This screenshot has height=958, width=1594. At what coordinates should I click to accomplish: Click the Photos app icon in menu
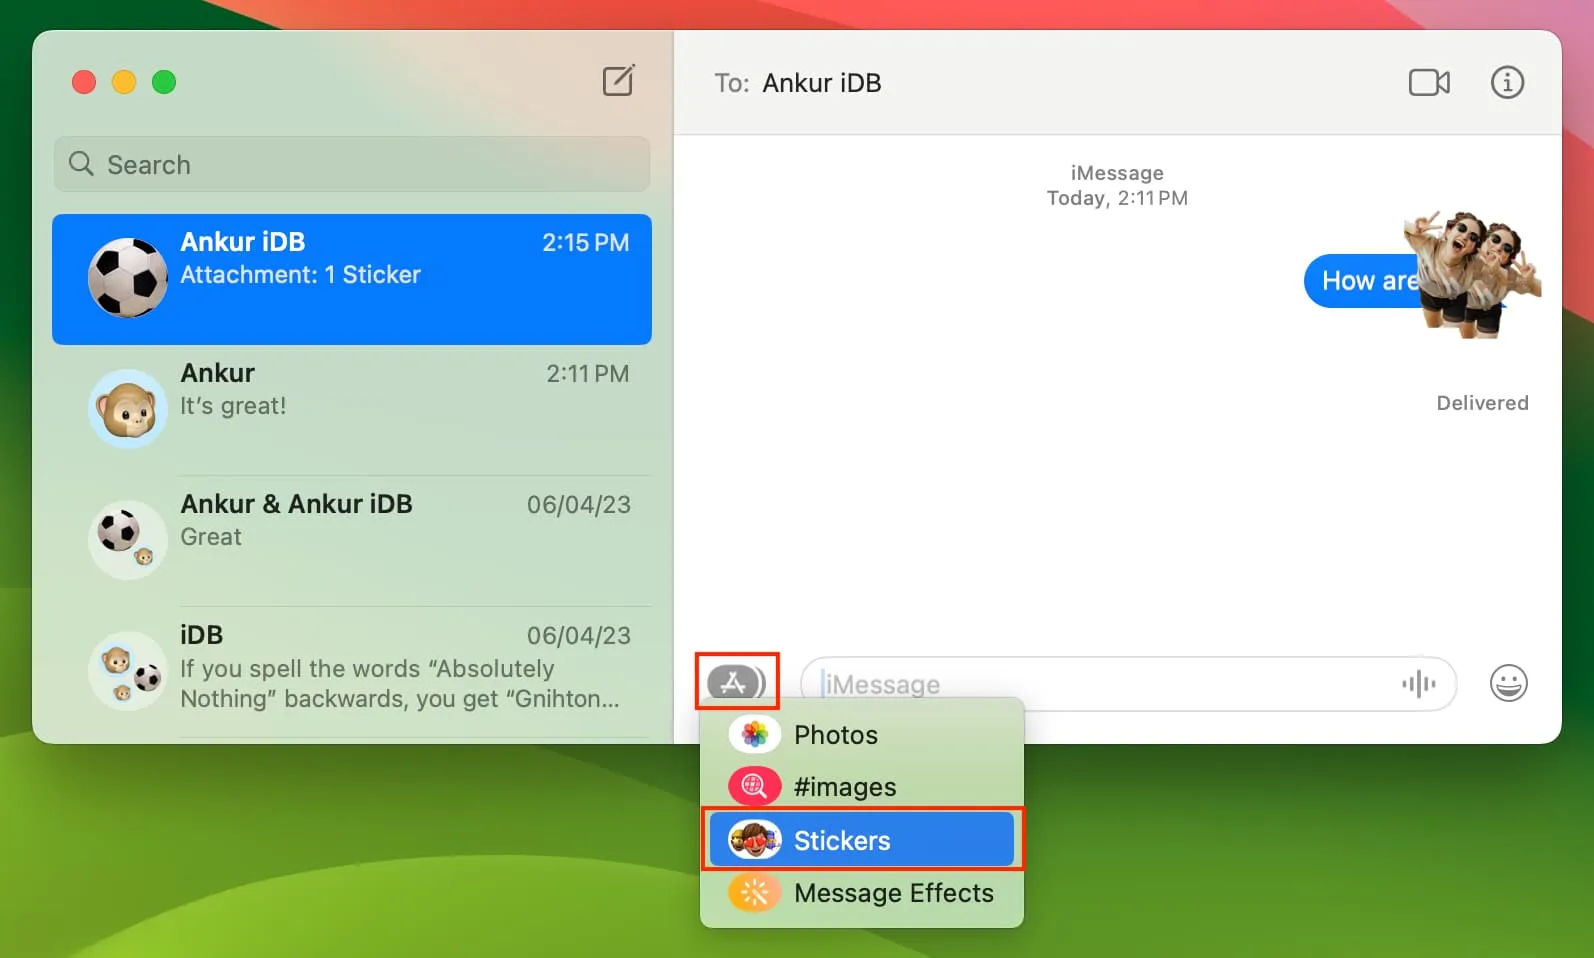(x=754, y=734)
